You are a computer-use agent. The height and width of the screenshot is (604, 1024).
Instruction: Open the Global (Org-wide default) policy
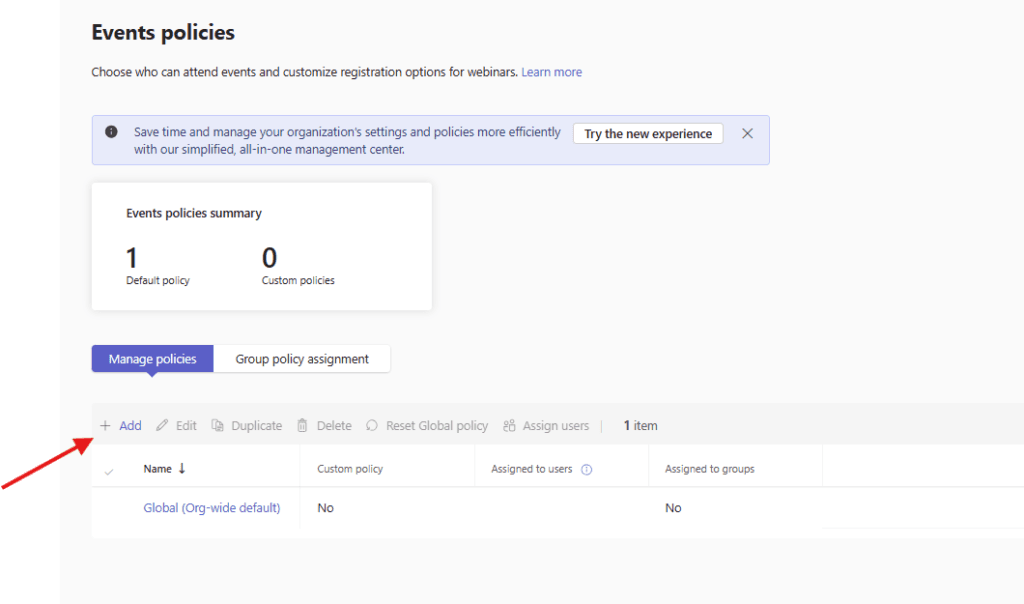[211, 508]
